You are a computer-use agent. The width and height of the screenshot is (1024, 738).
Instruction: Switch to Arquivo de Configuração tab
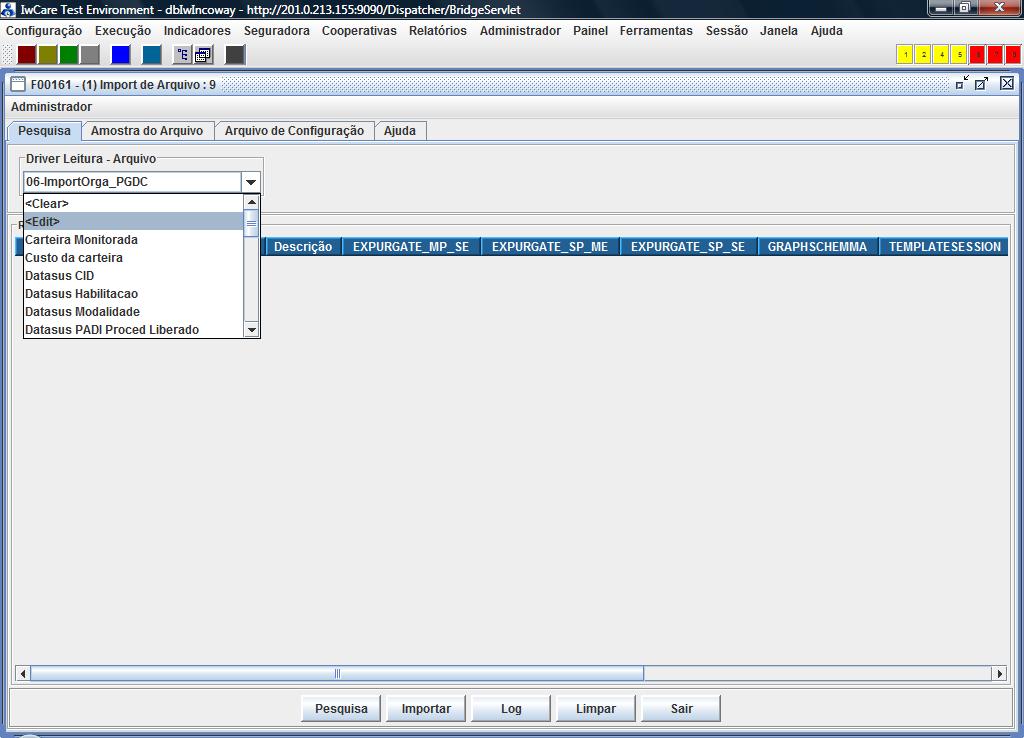point(294,131)
